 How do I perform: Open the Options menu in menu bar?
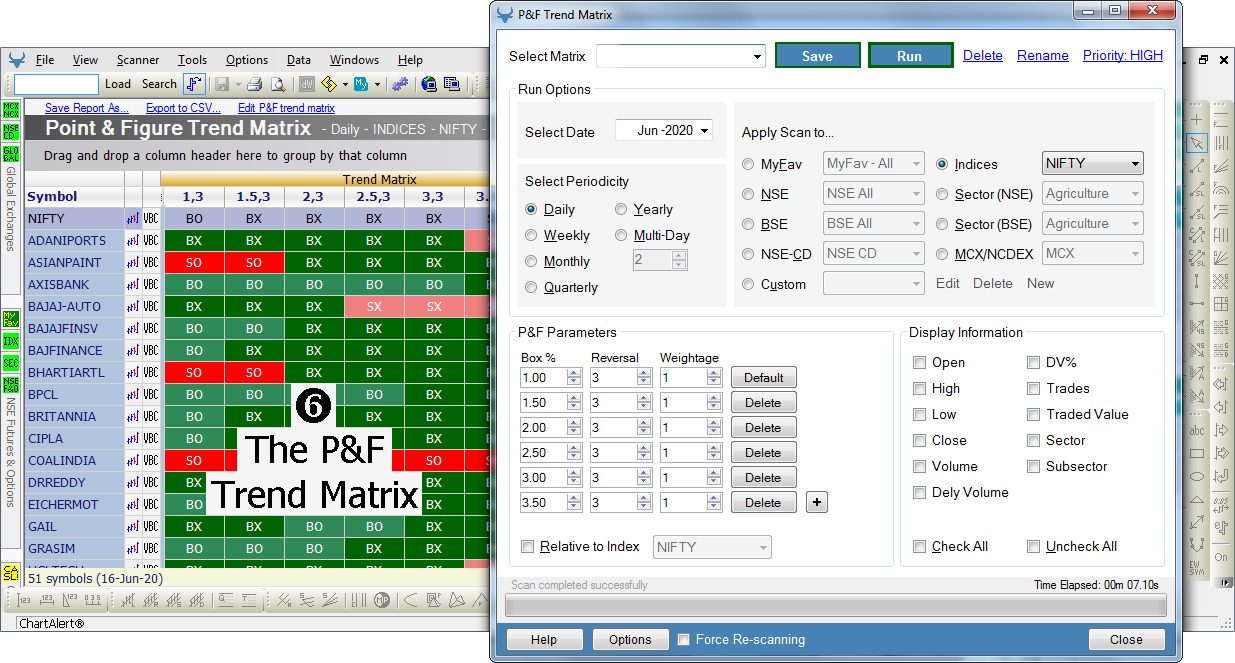pyautogui.click(x=247, y=60)
